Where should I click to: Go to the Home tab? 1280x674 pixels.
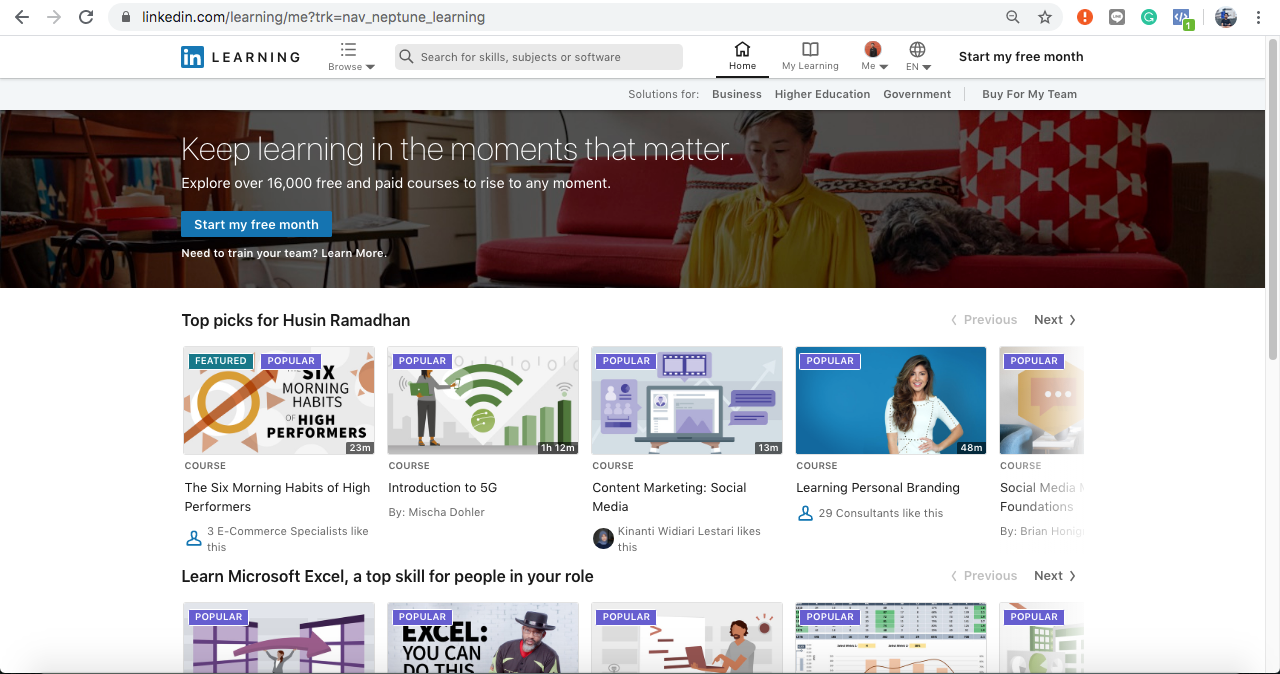(742, 56)
